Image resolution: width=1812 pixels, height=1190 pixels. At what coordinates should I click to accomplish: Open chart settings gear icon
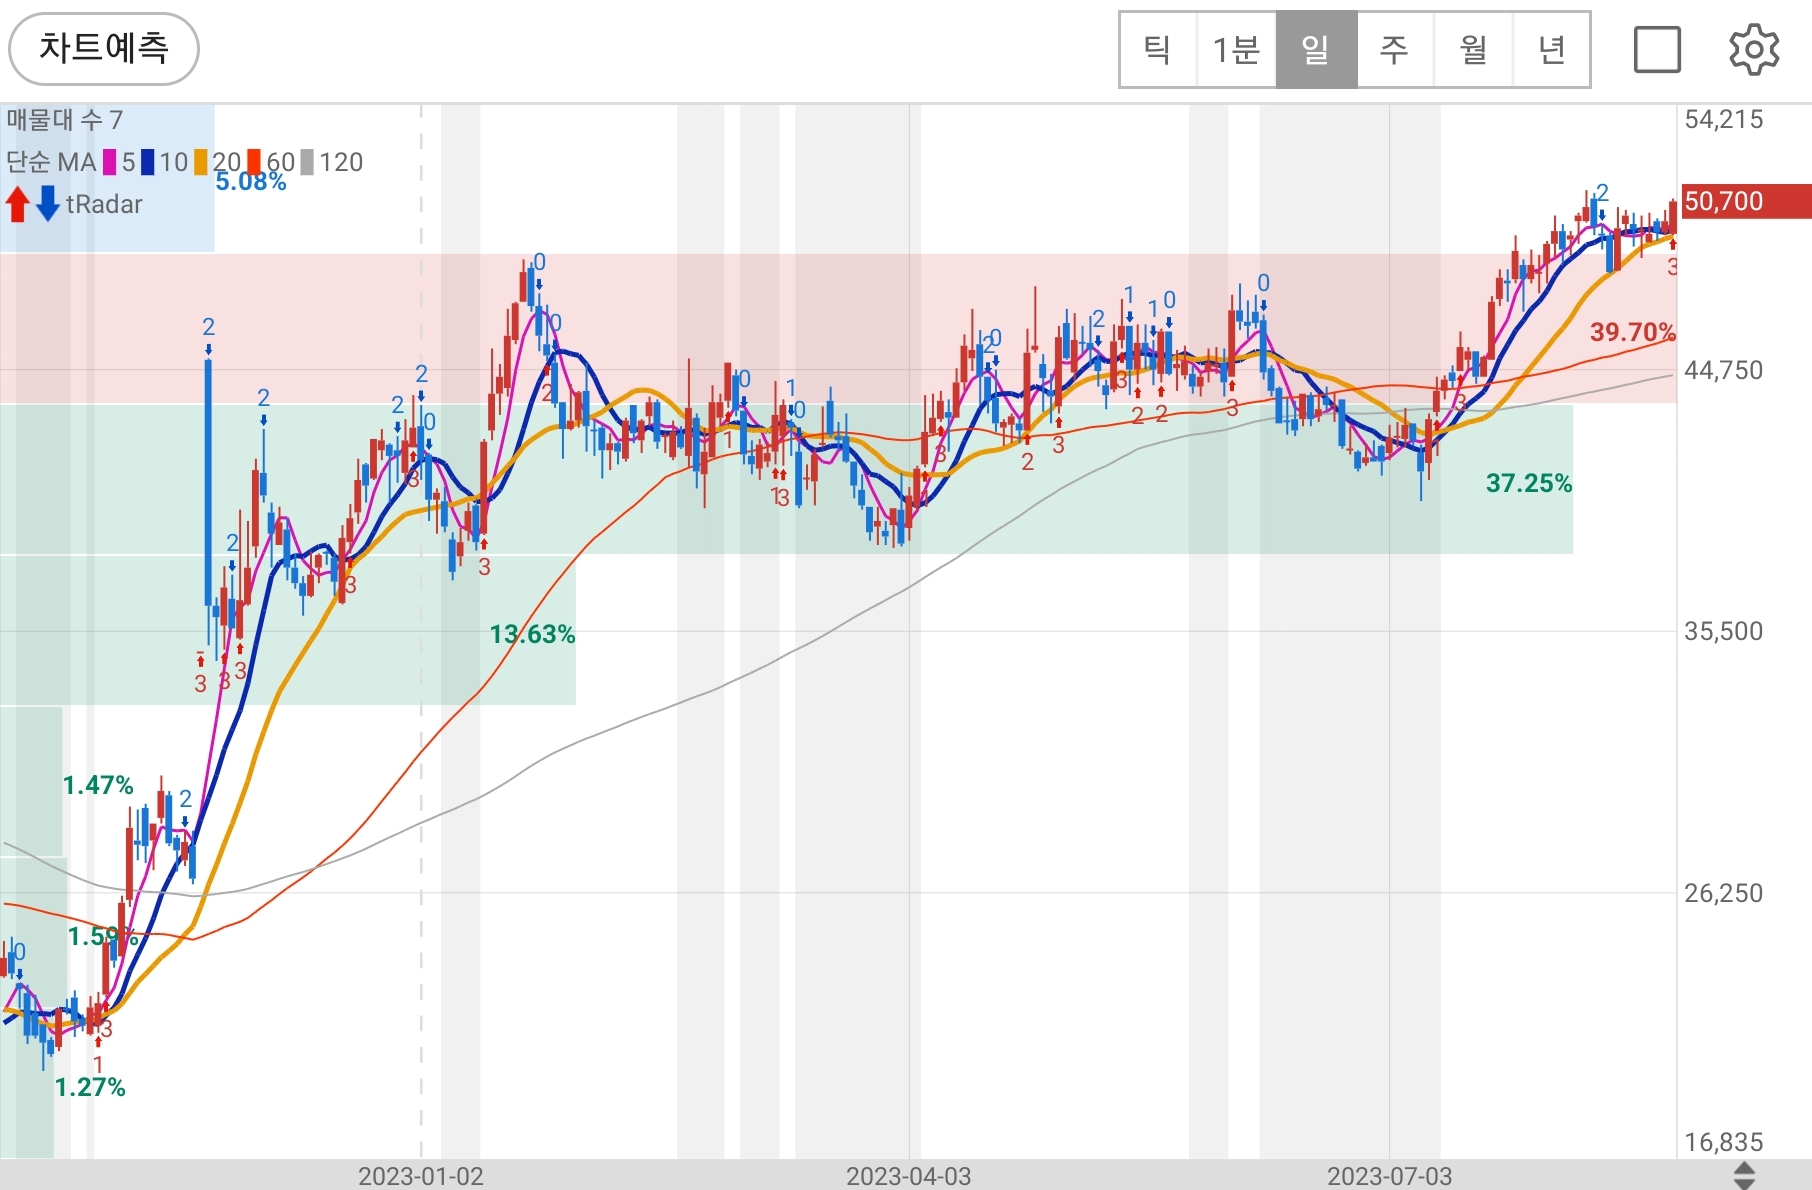1754,50
